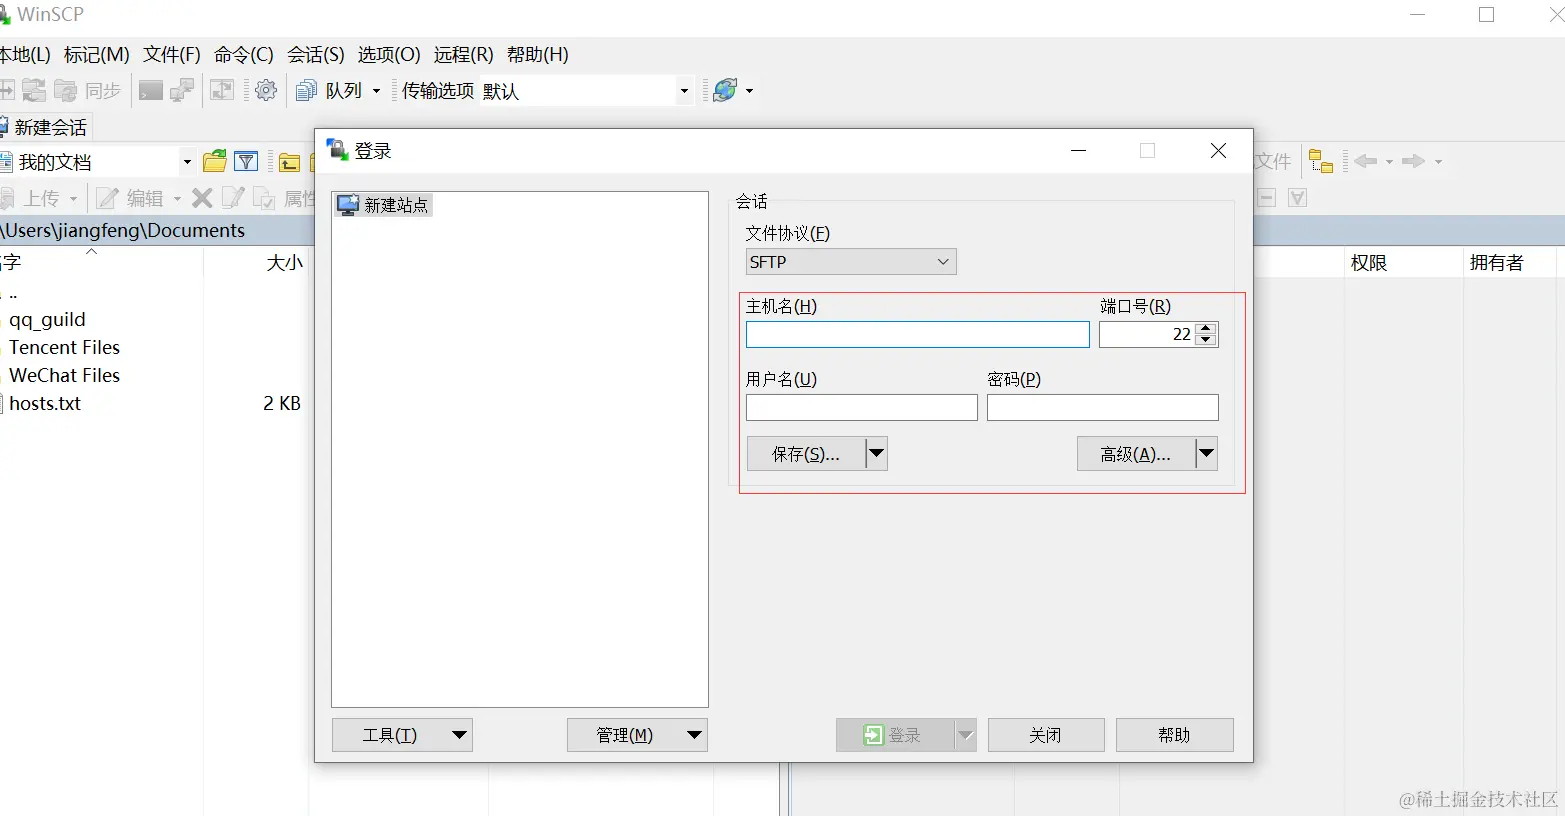The height and width of the screenshot is (816, 1565).
Task: Open the 命令(C) menu
Action: [x=244, y=55]
